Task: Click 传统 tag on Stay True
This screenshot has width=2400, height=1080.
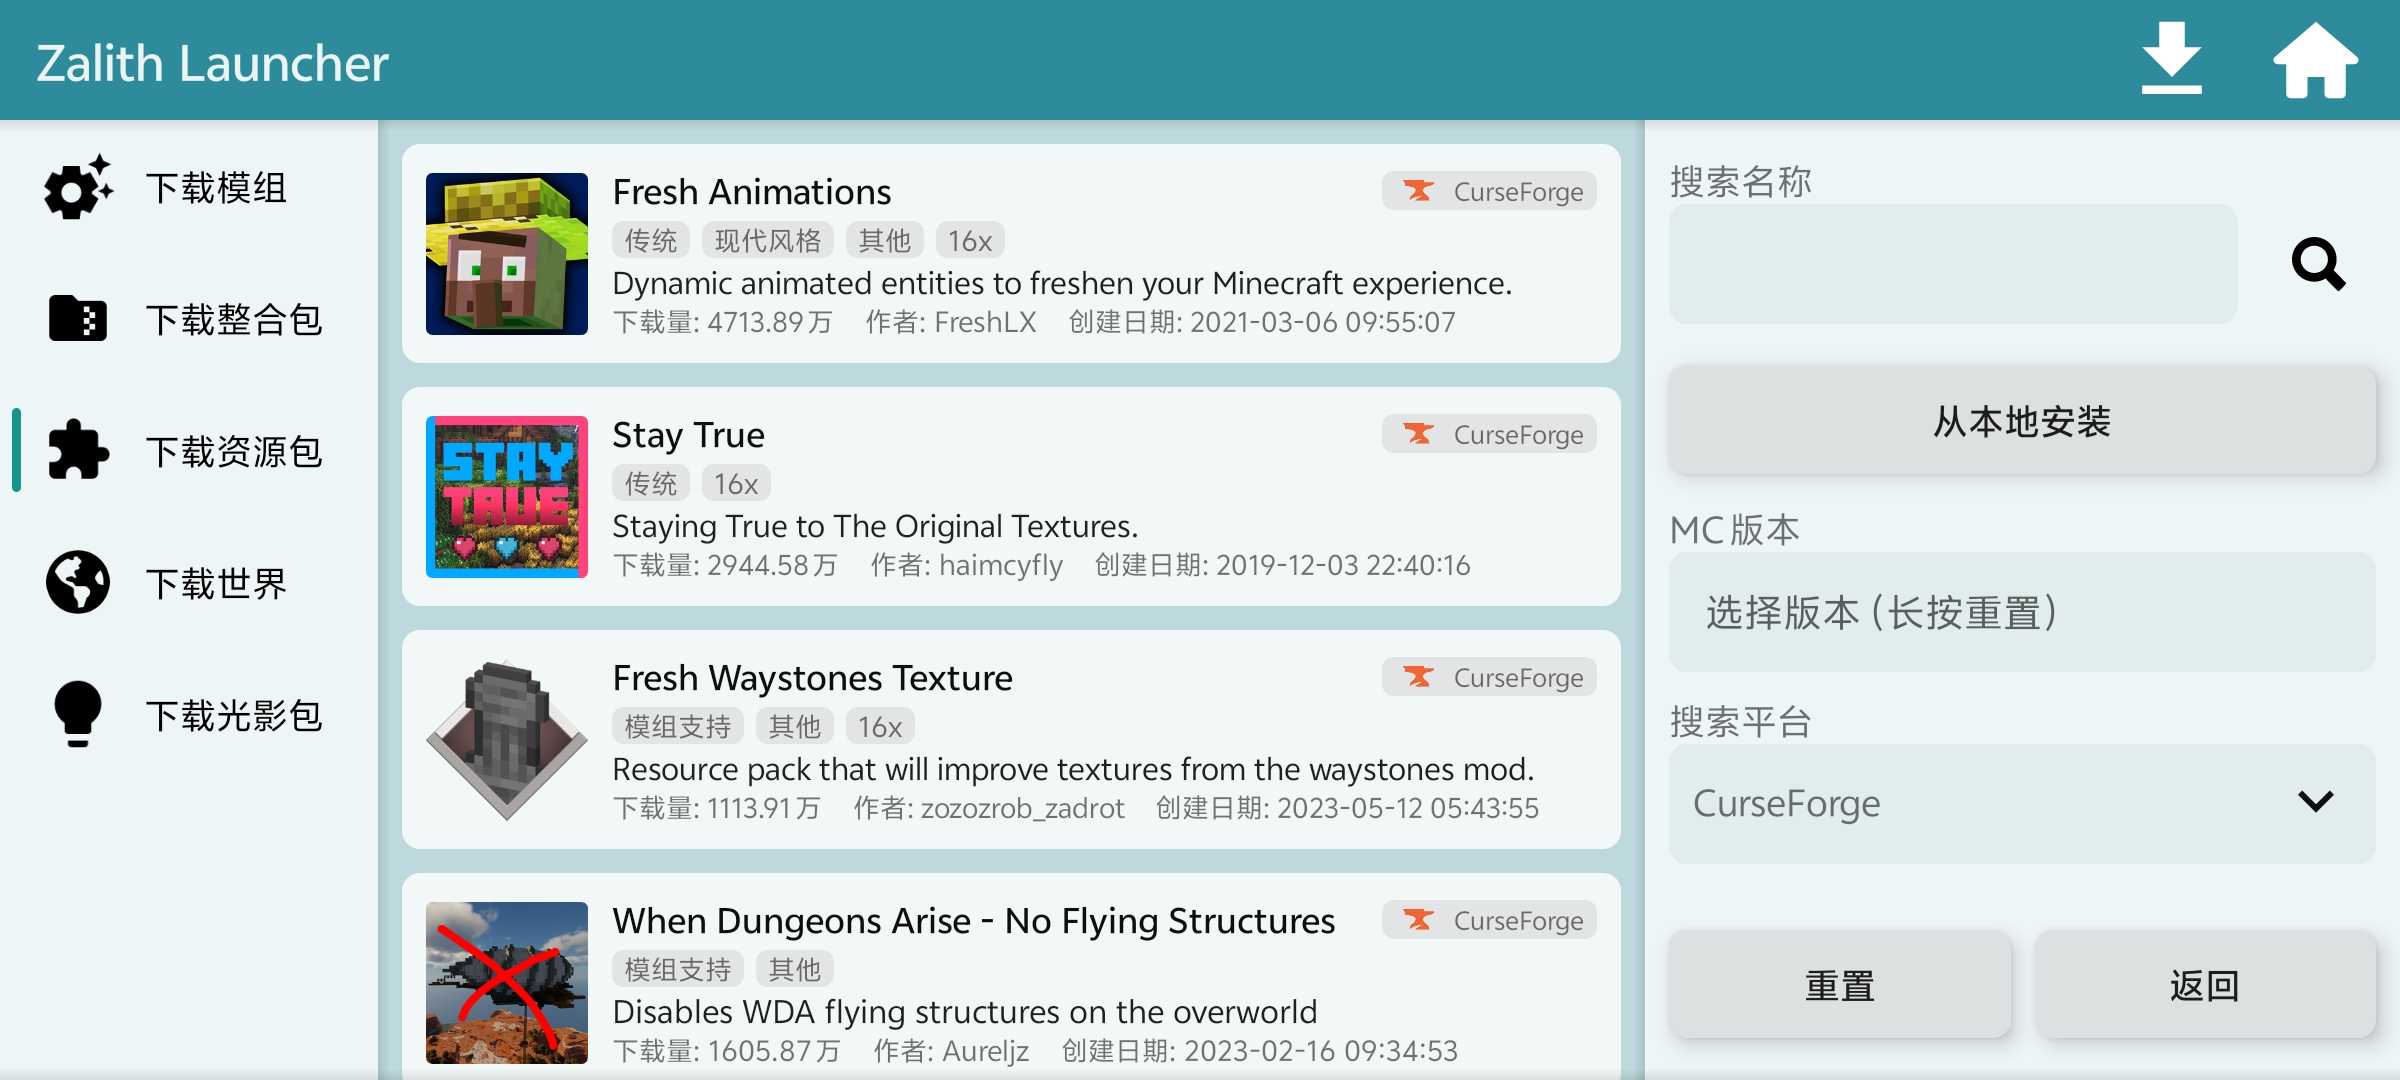Action: [651, 484]
